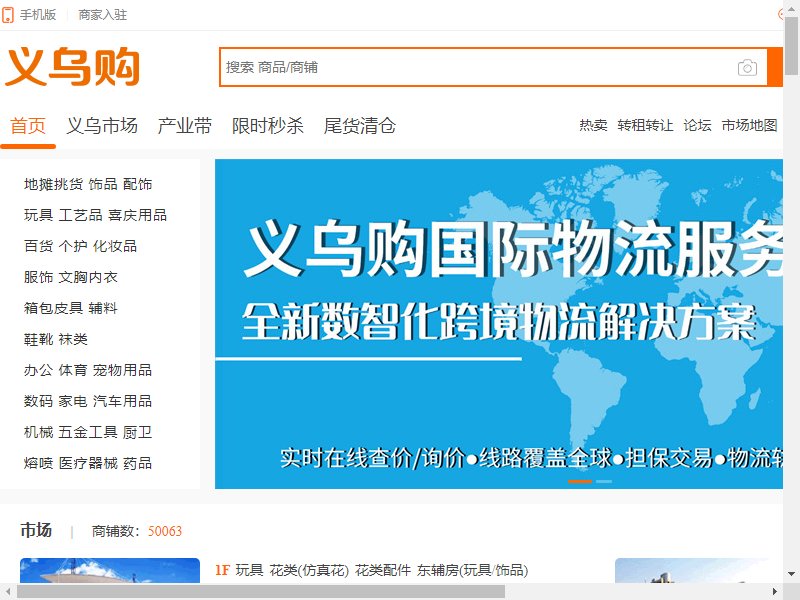
Task: Choose the 个护 personal care category
Action: click(73, 246)
